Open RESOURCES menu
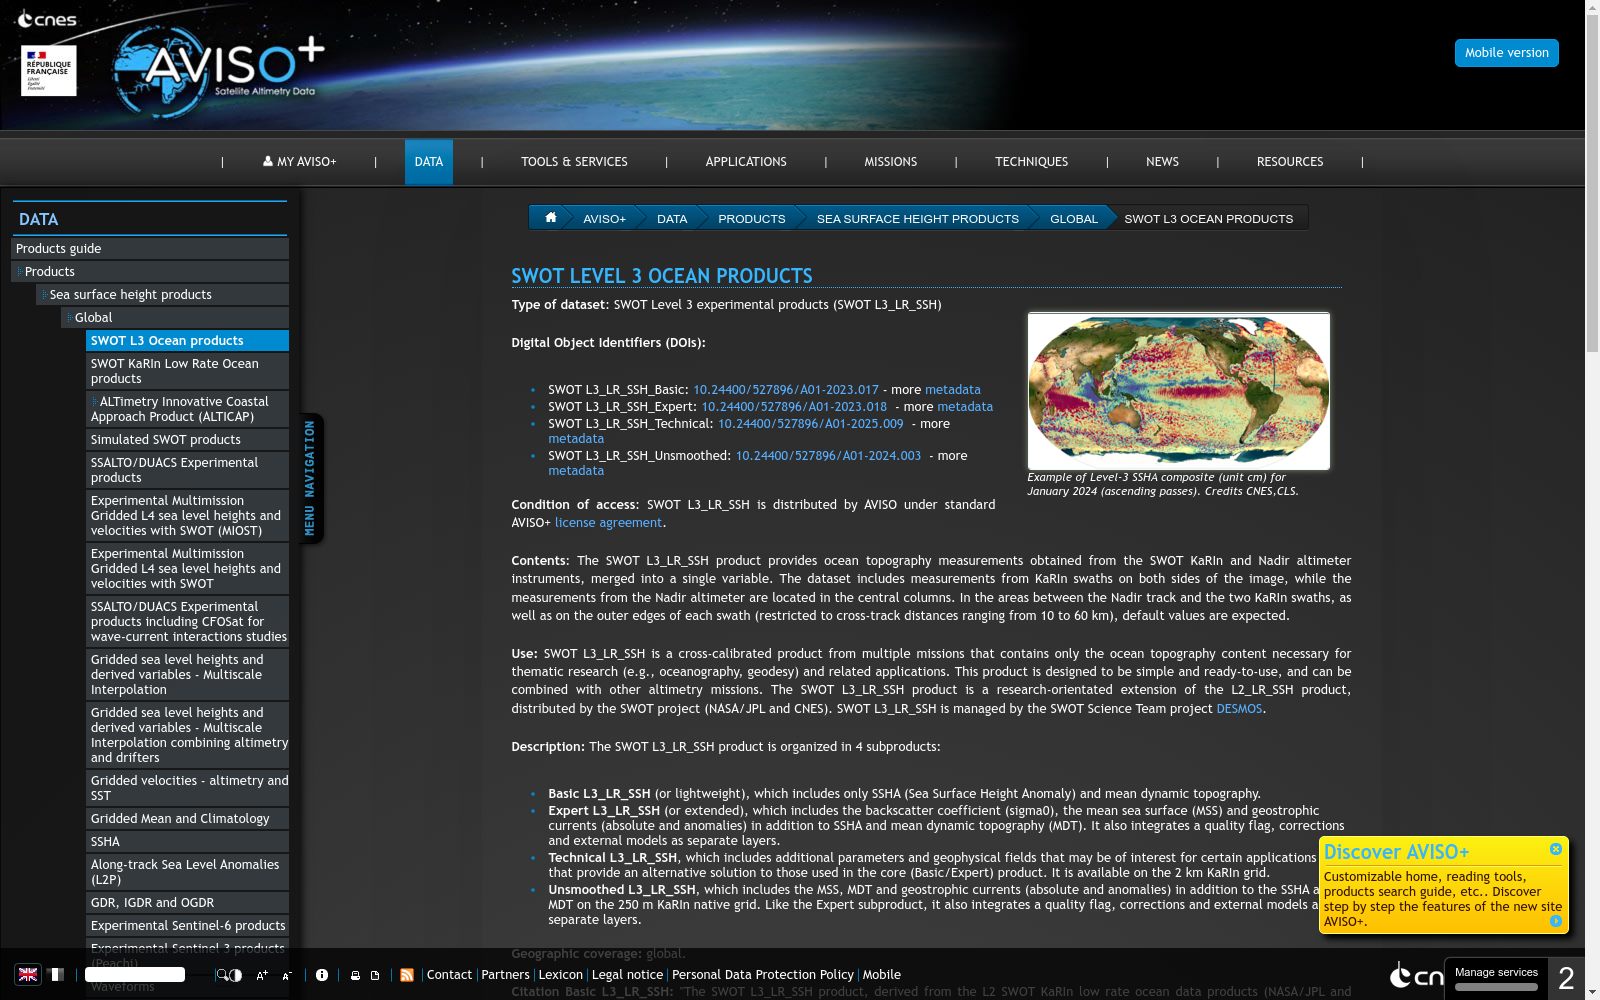1600x1000 pixels. coord(1290,162)
